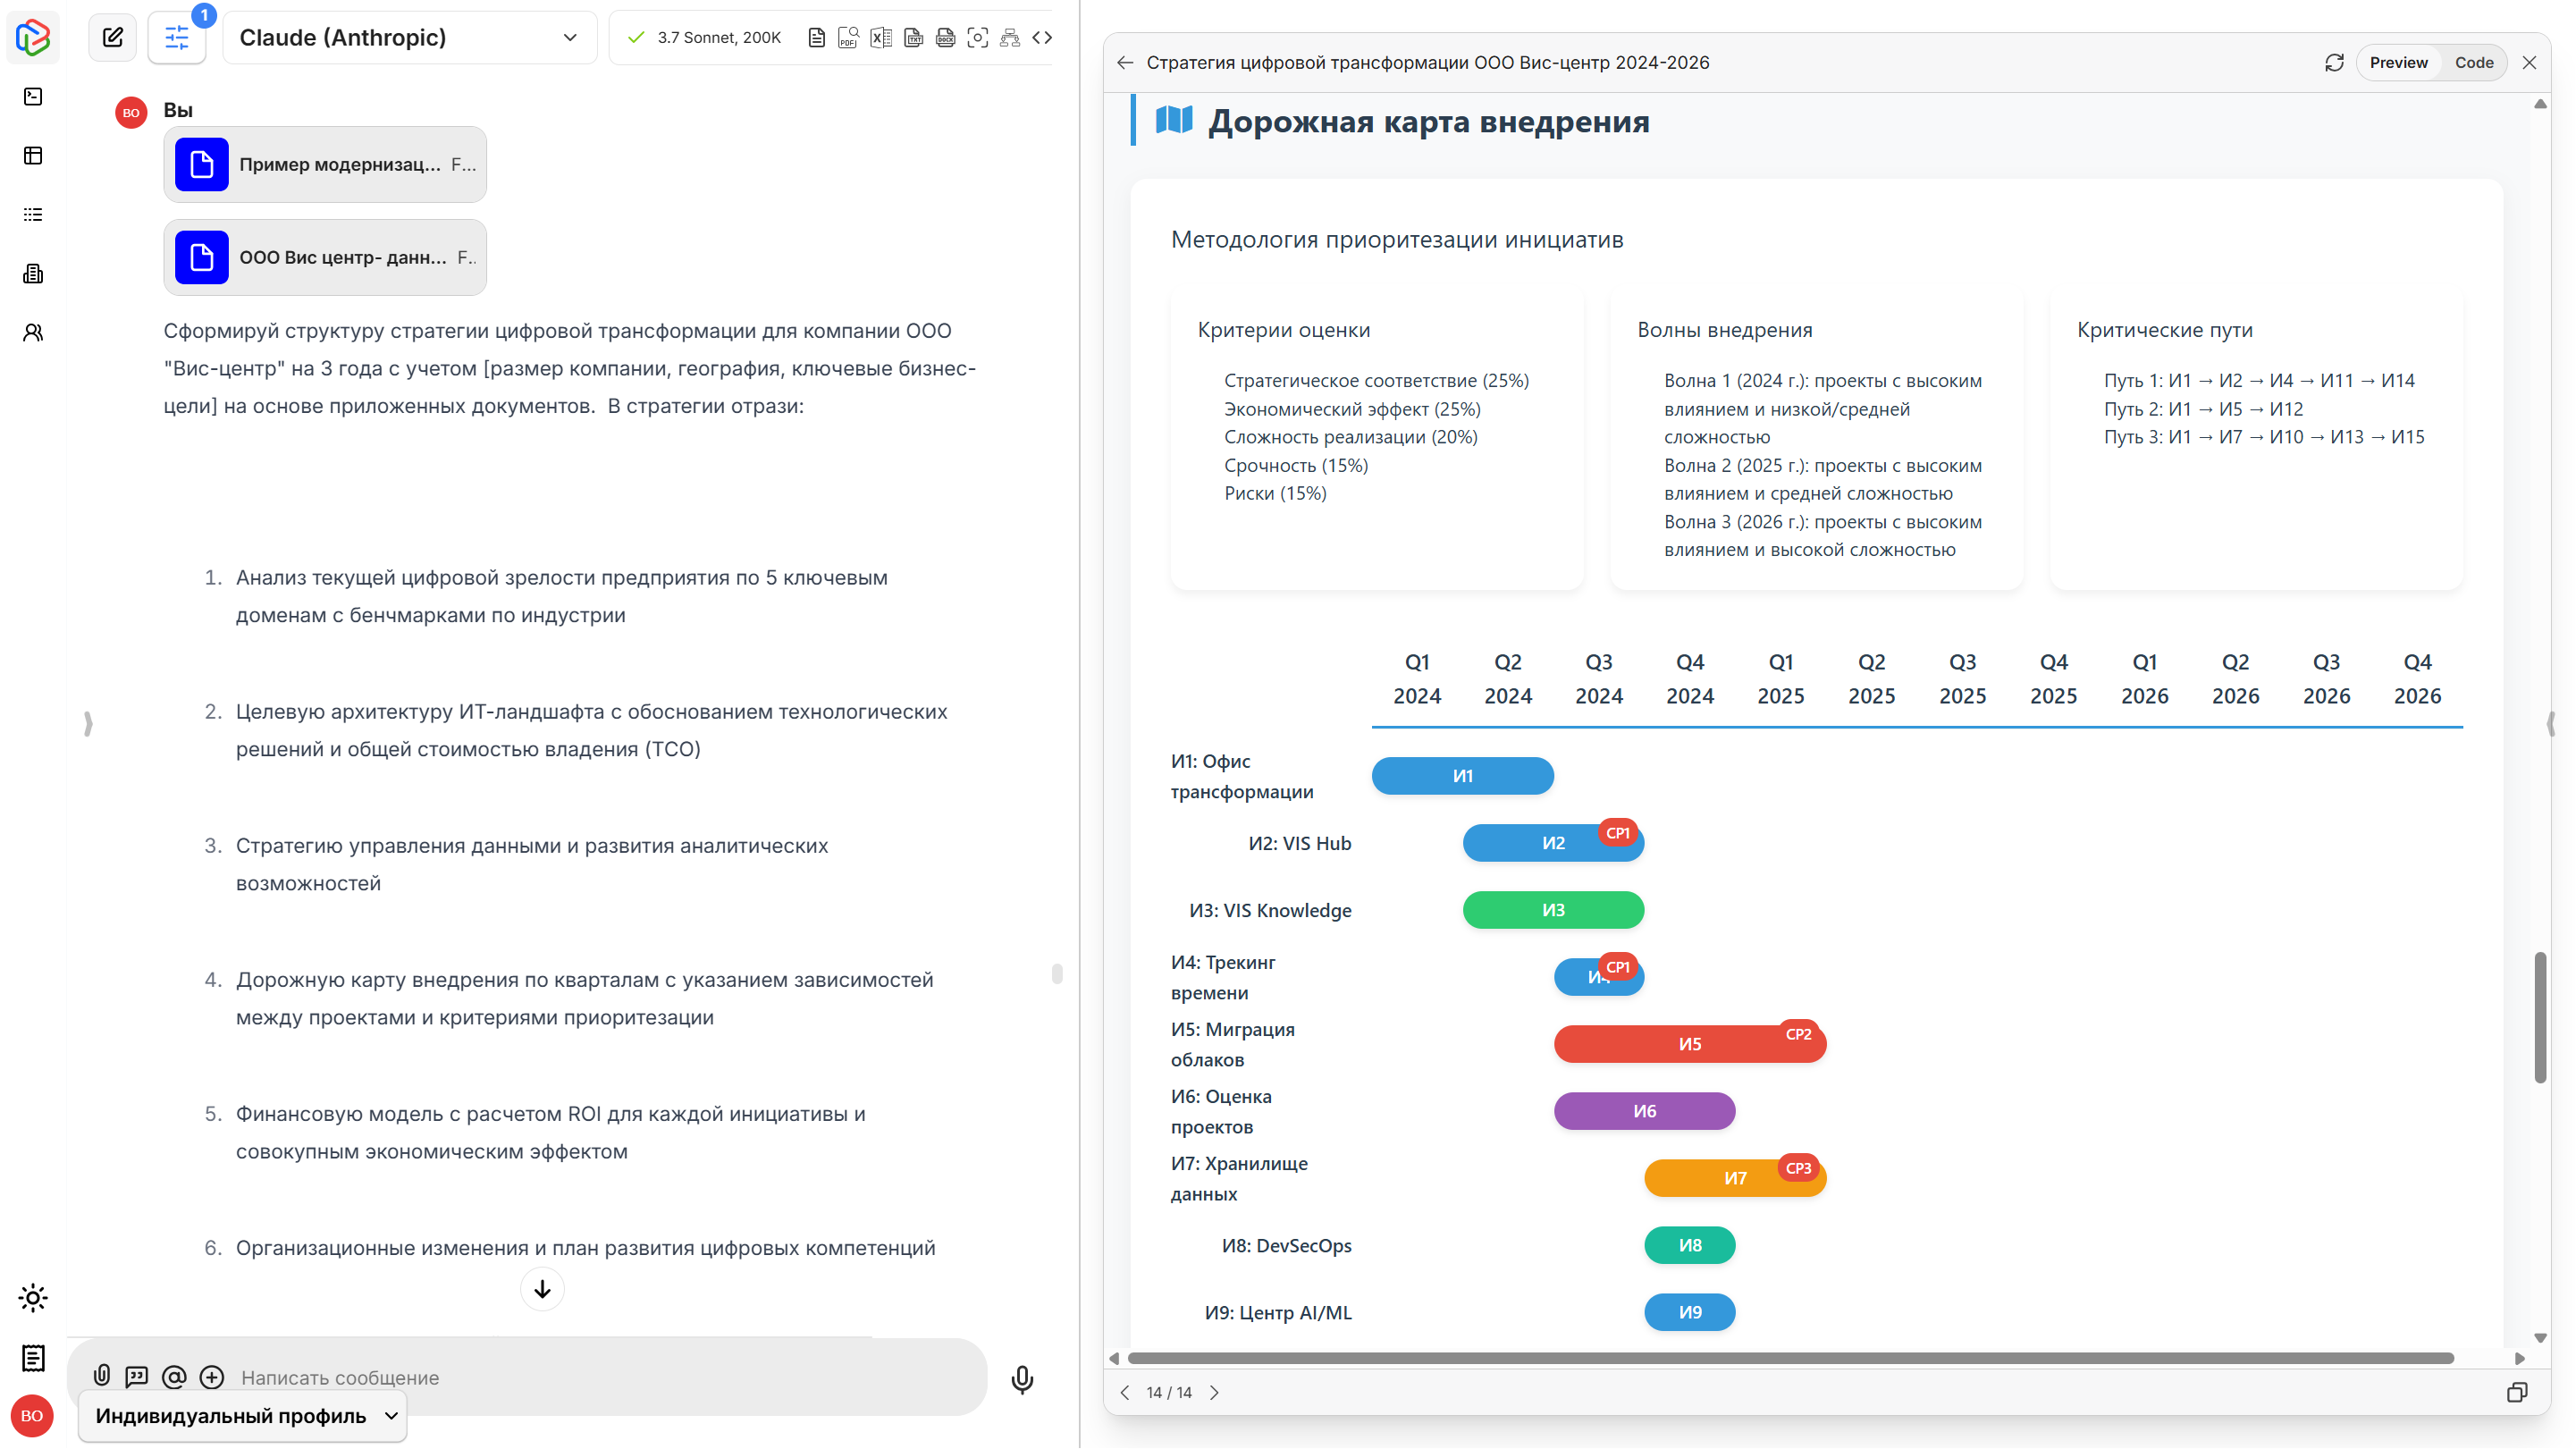
Task: Open the users icon in left sidebar
Action: [x=33, y=332]
